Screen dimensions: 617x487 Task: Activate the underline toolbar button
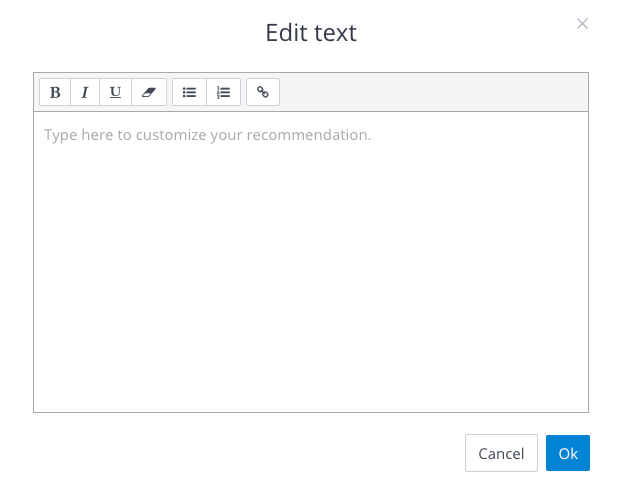[x=115, y=92]
